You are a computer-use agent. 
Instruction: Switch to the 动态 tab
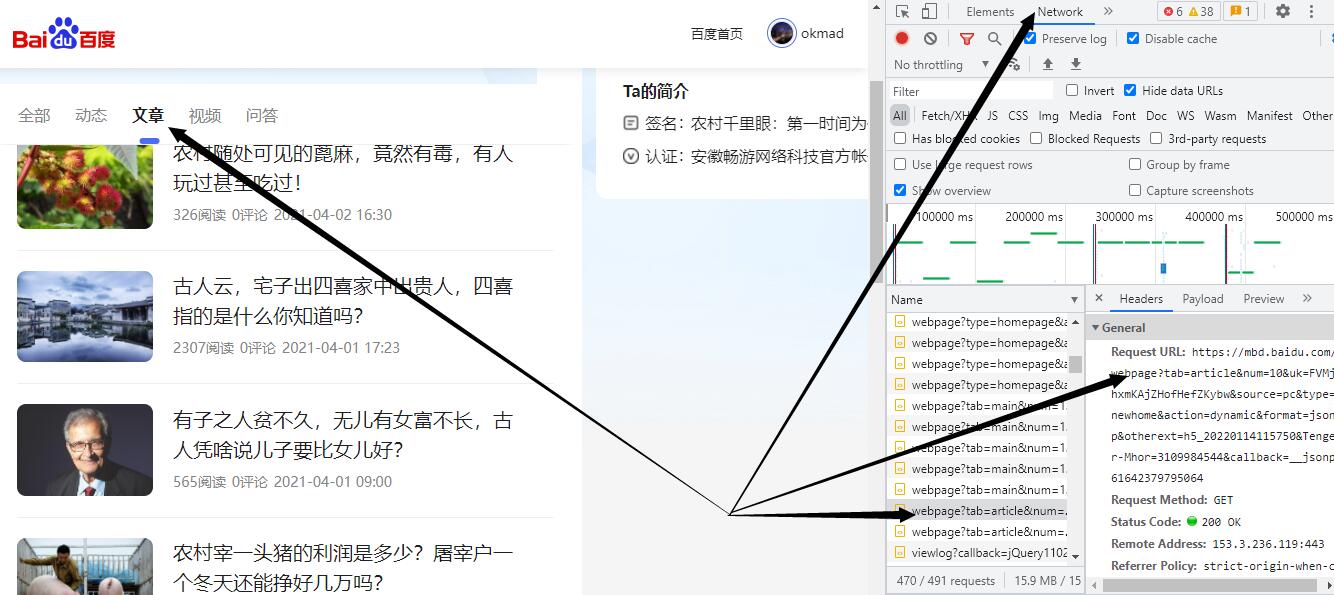pos(91,115)
